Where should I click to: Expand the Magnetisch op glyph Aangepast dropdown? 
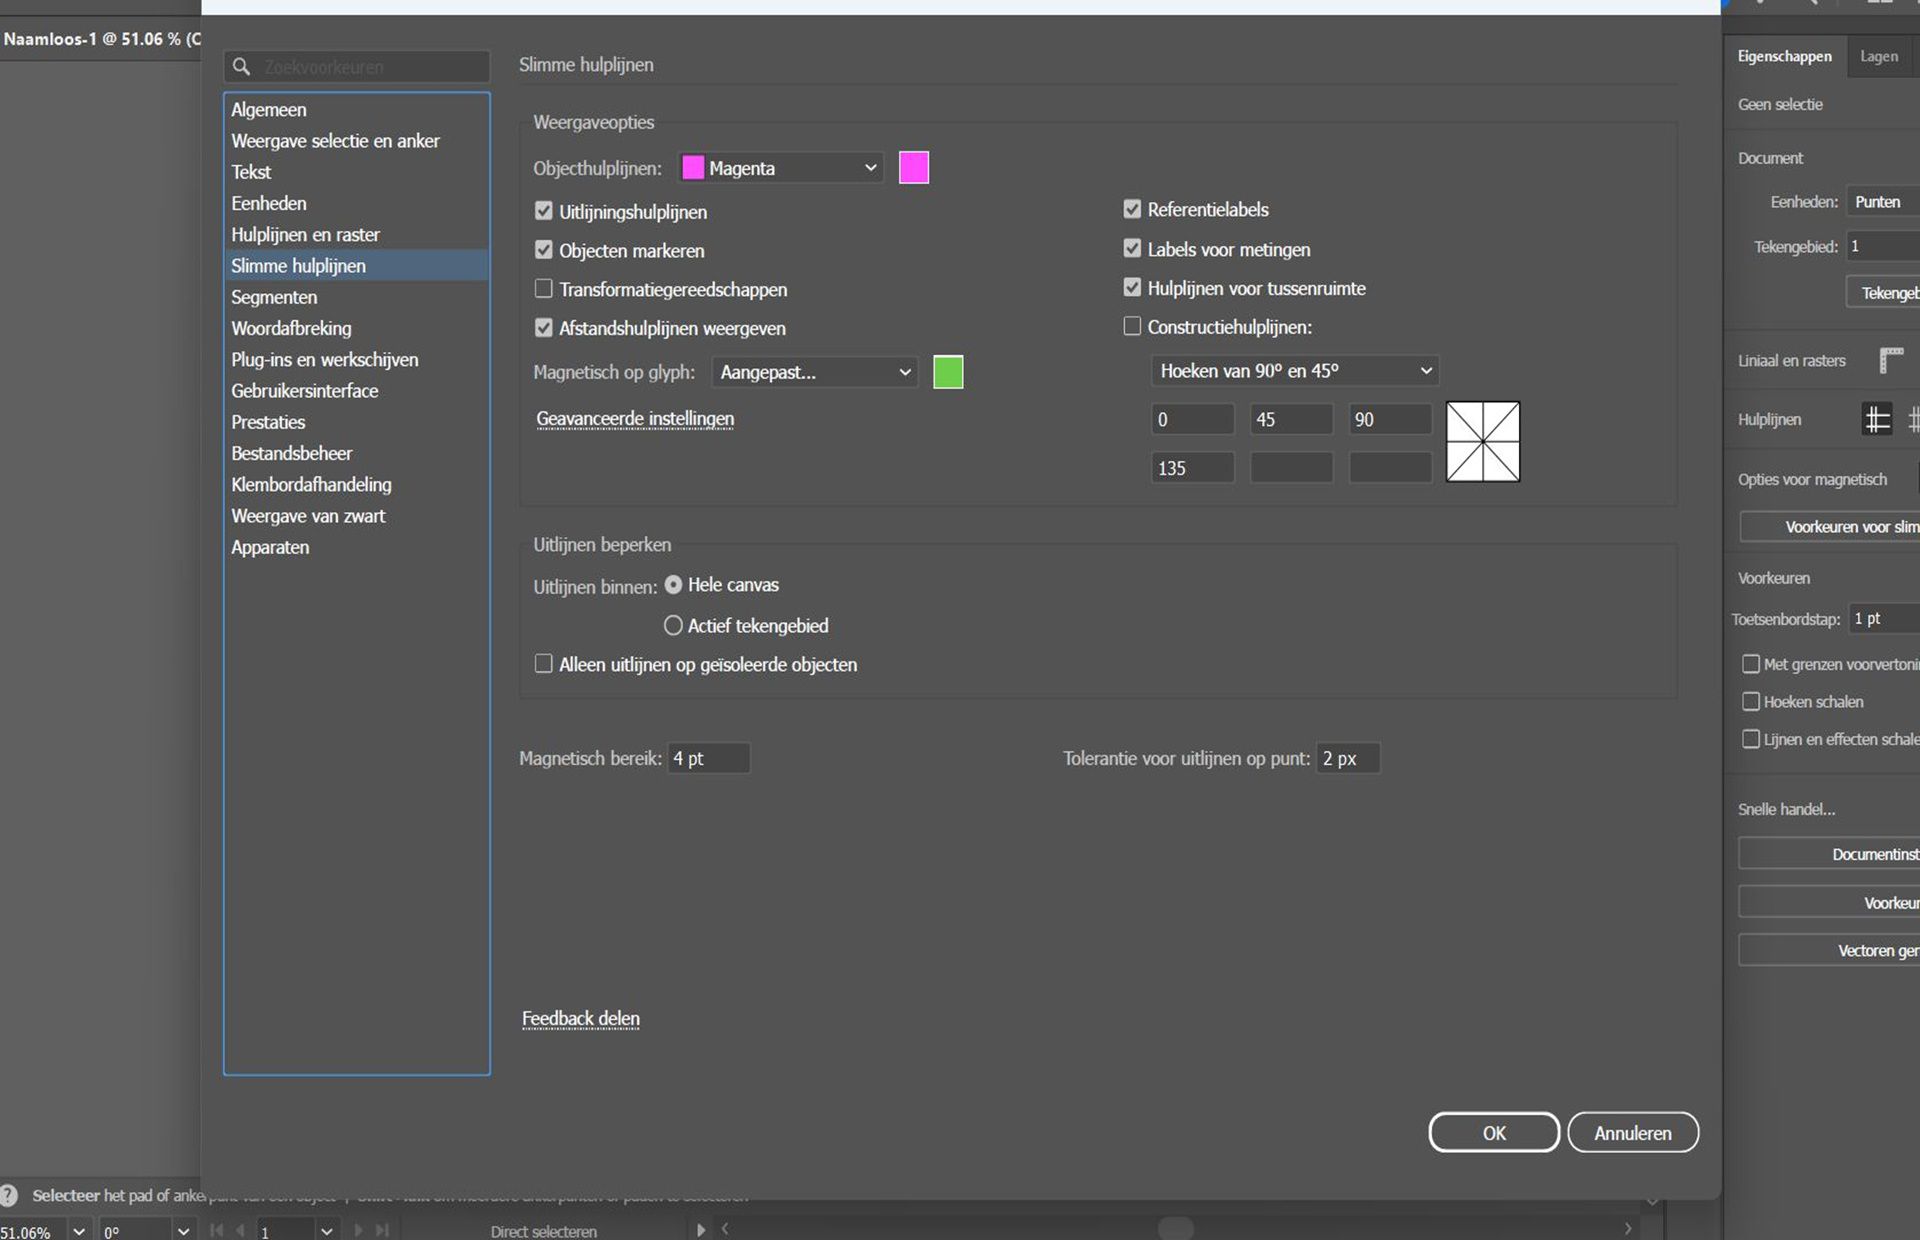(815, 372)
